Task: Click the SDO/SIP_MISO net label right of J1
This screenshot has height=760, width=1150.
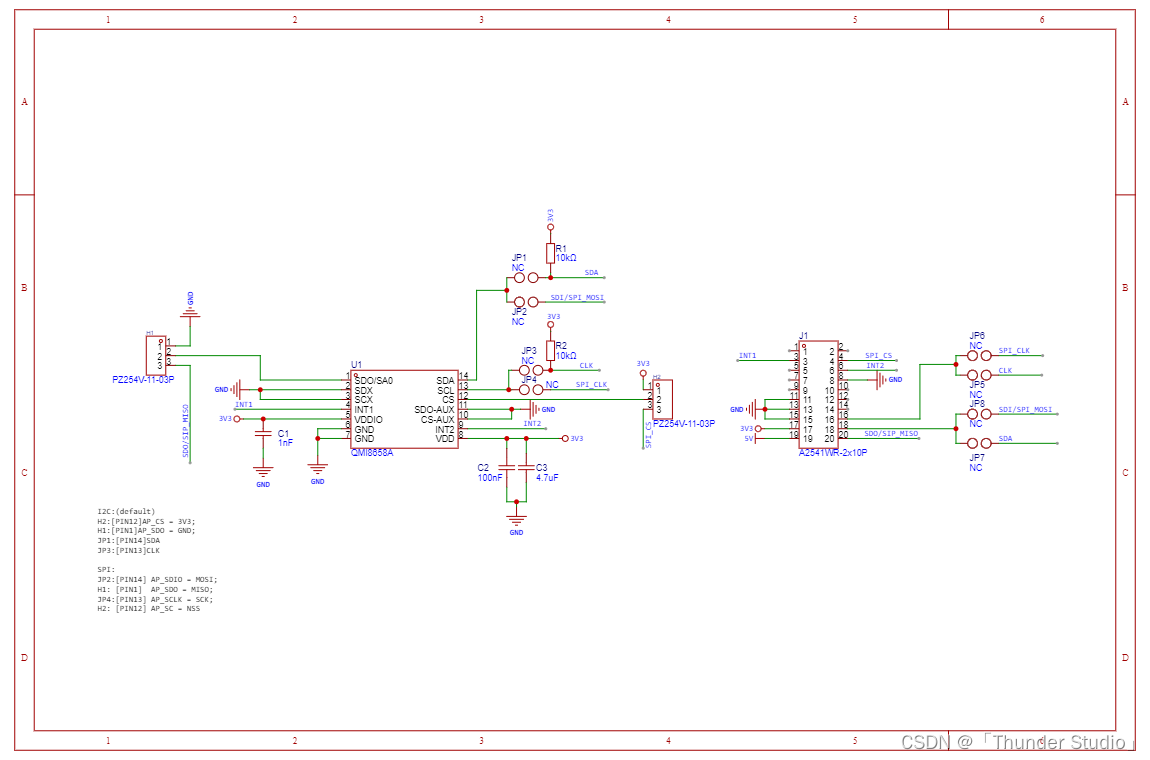Action: click(891, 434)
